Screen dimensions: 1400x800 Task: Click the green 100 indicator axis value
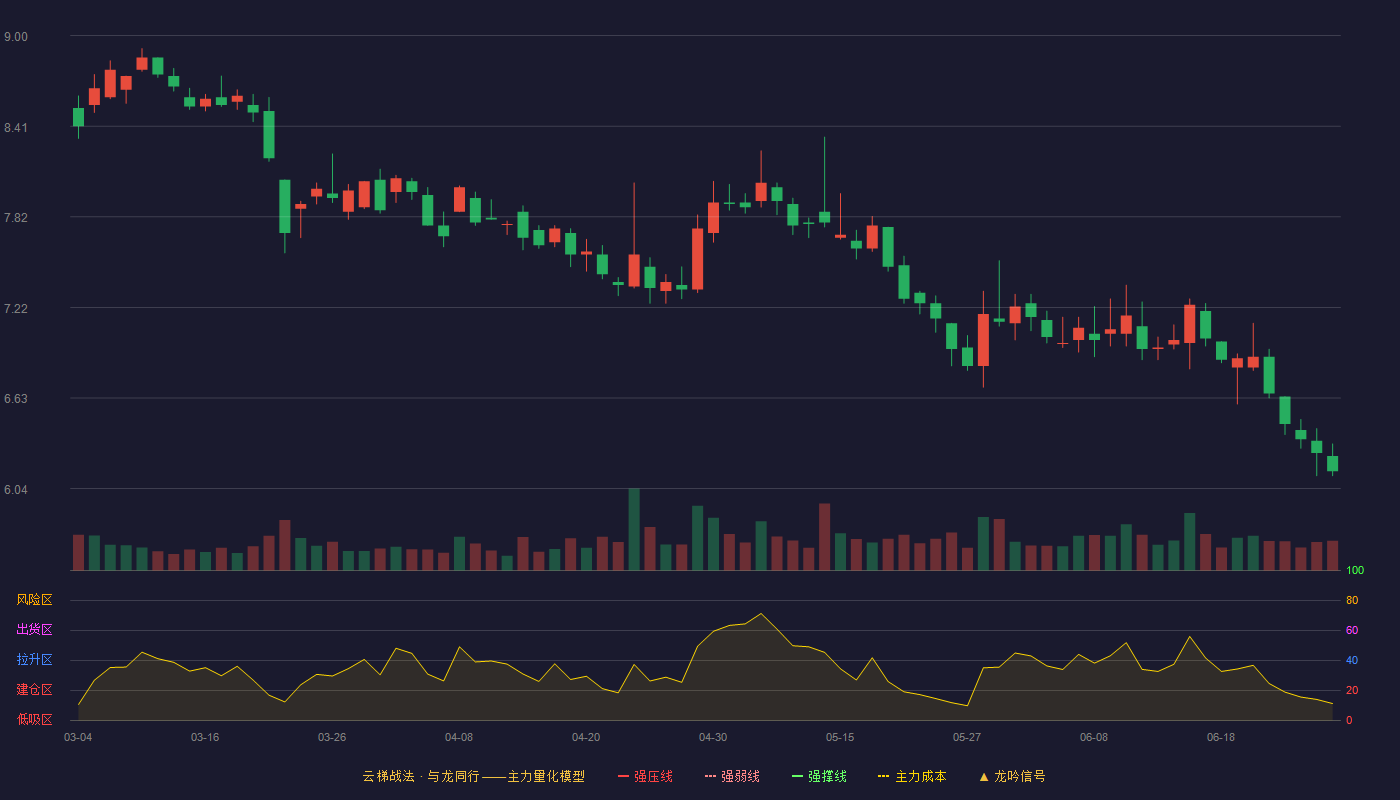click(1355, 571)
